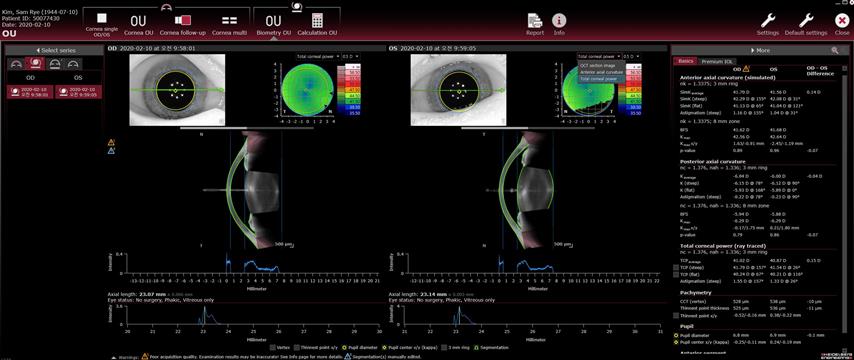Select the Biometry OU view
Viewport: 854px width, 360px height.
click(x=273, y=24)
